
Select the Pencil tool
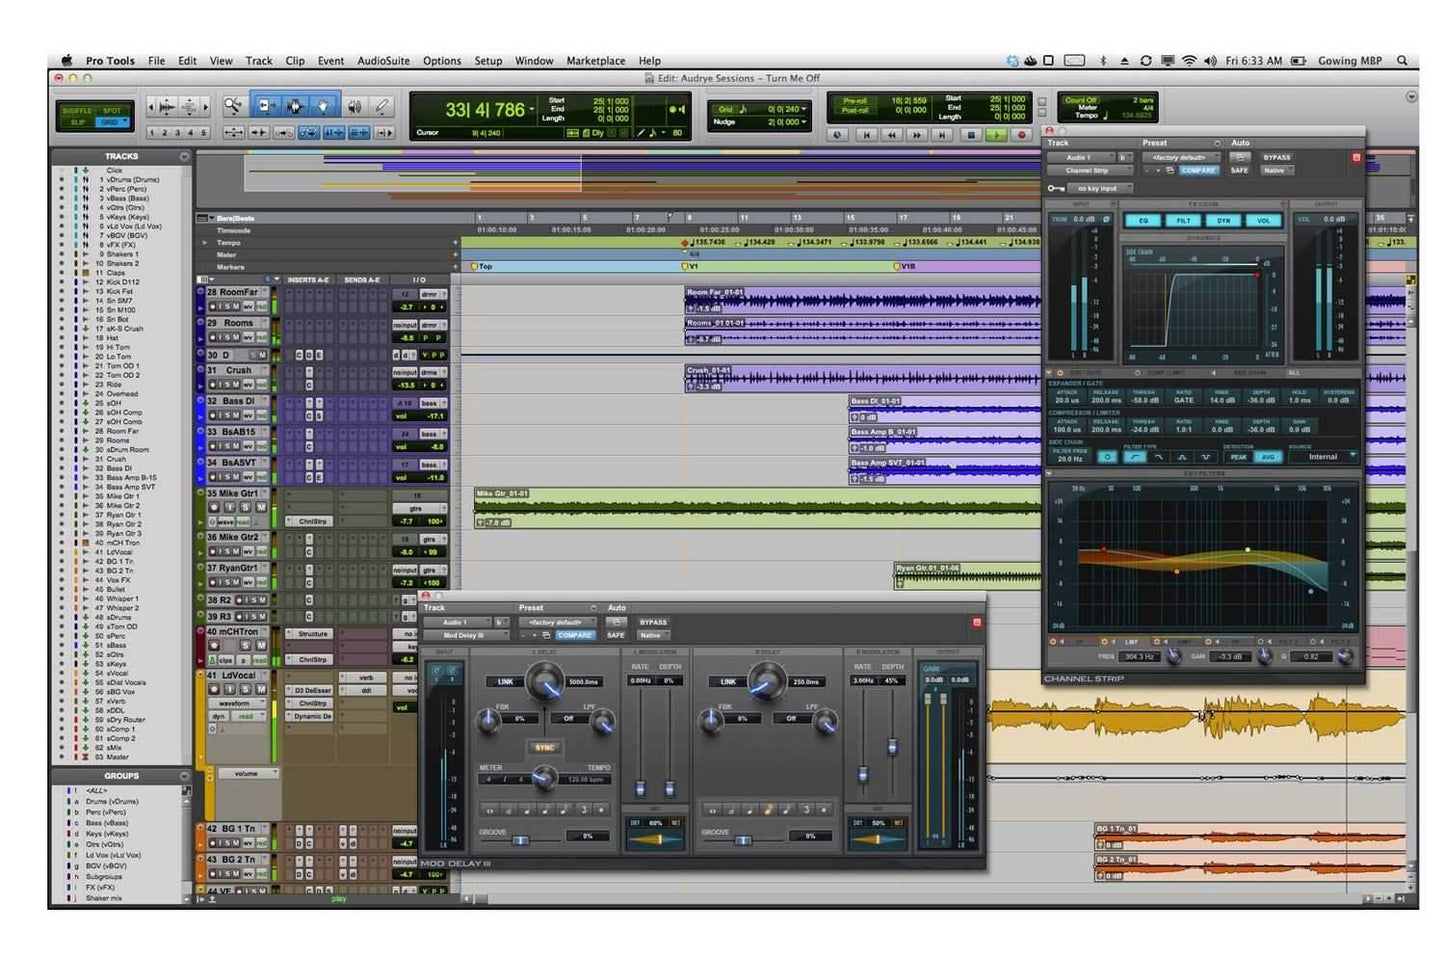(x=383, y=105)
